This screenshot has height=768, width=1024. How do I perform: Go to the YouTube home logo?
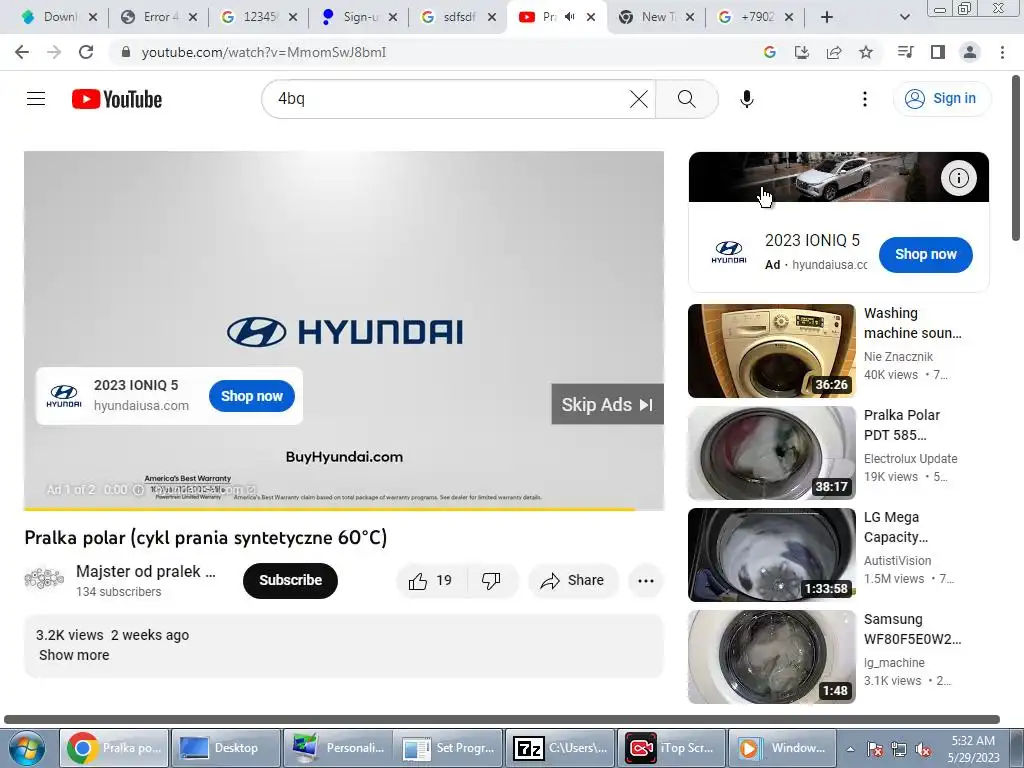pos(117,99)
